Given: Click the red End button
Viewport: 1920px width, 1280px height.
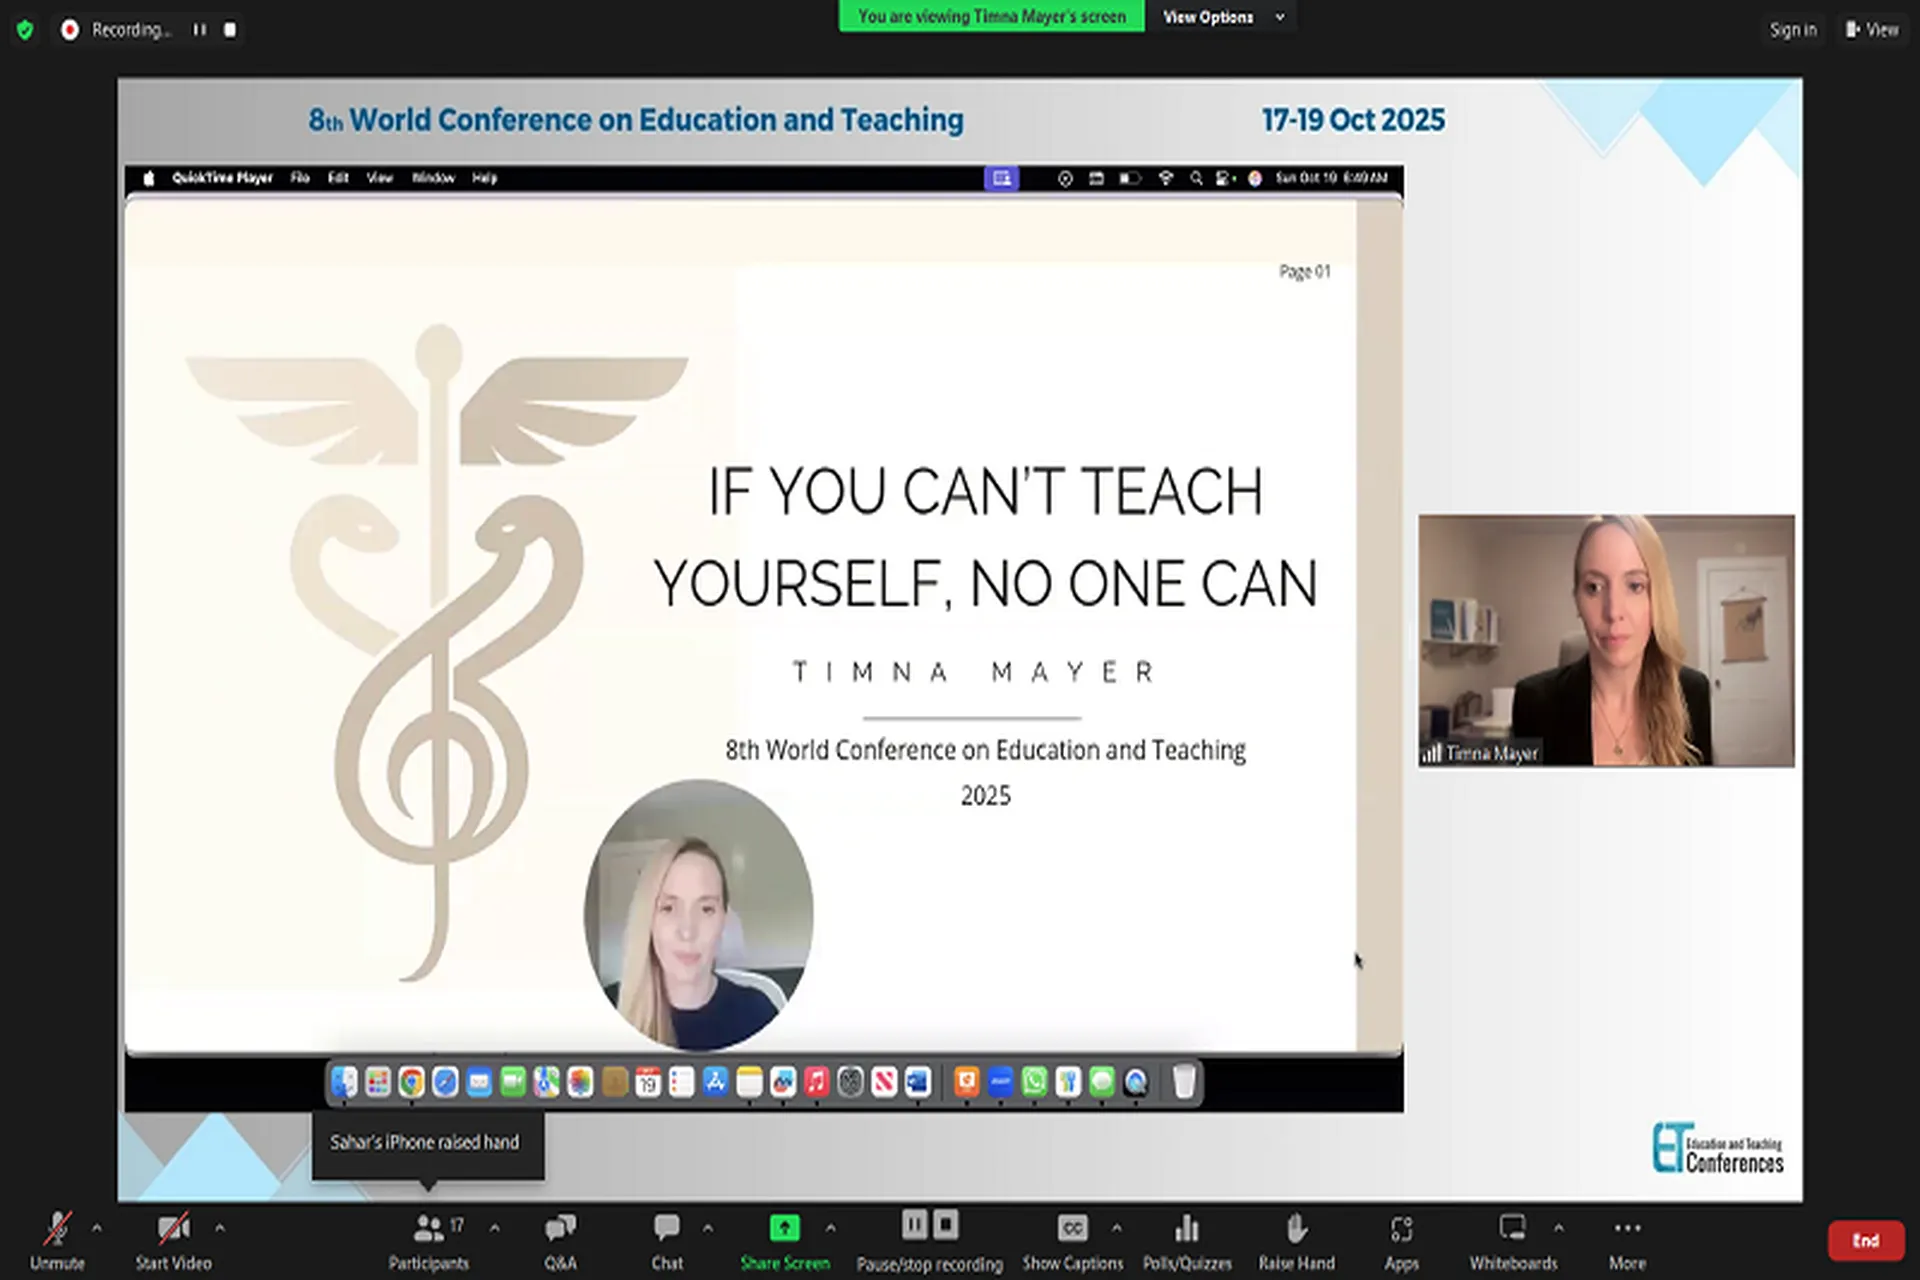Looking at the screenshot, I should [x=1865, y=1241].
